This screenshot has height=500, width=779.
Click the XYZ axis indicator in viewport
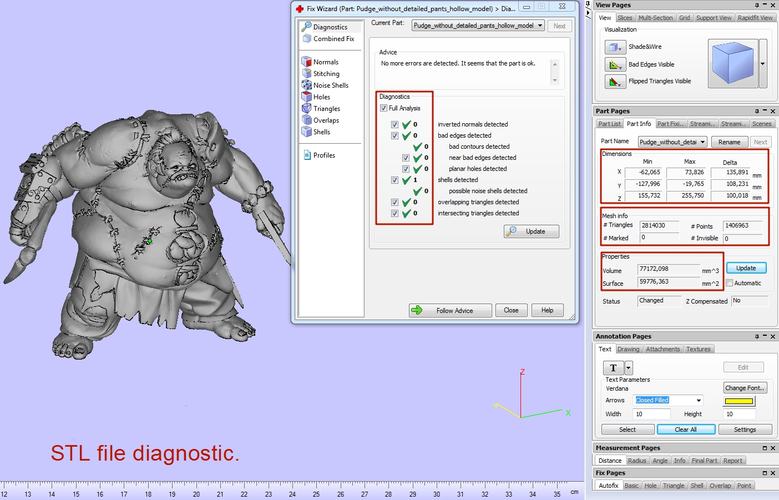[532, 395]
